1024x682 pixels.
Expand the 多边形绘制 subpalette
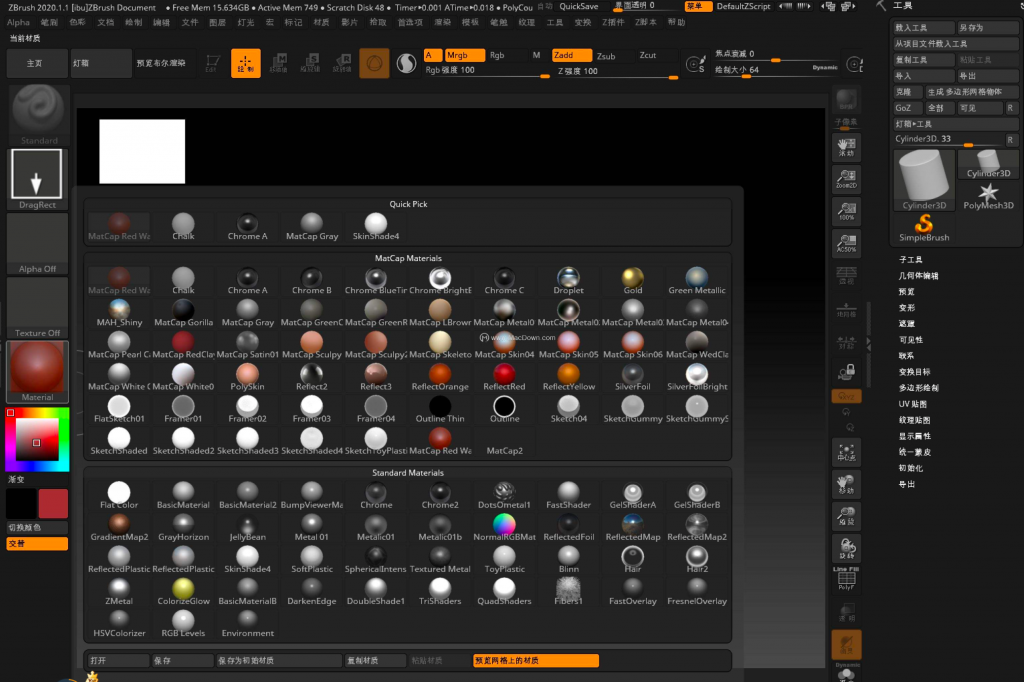[x=918, y=387]
